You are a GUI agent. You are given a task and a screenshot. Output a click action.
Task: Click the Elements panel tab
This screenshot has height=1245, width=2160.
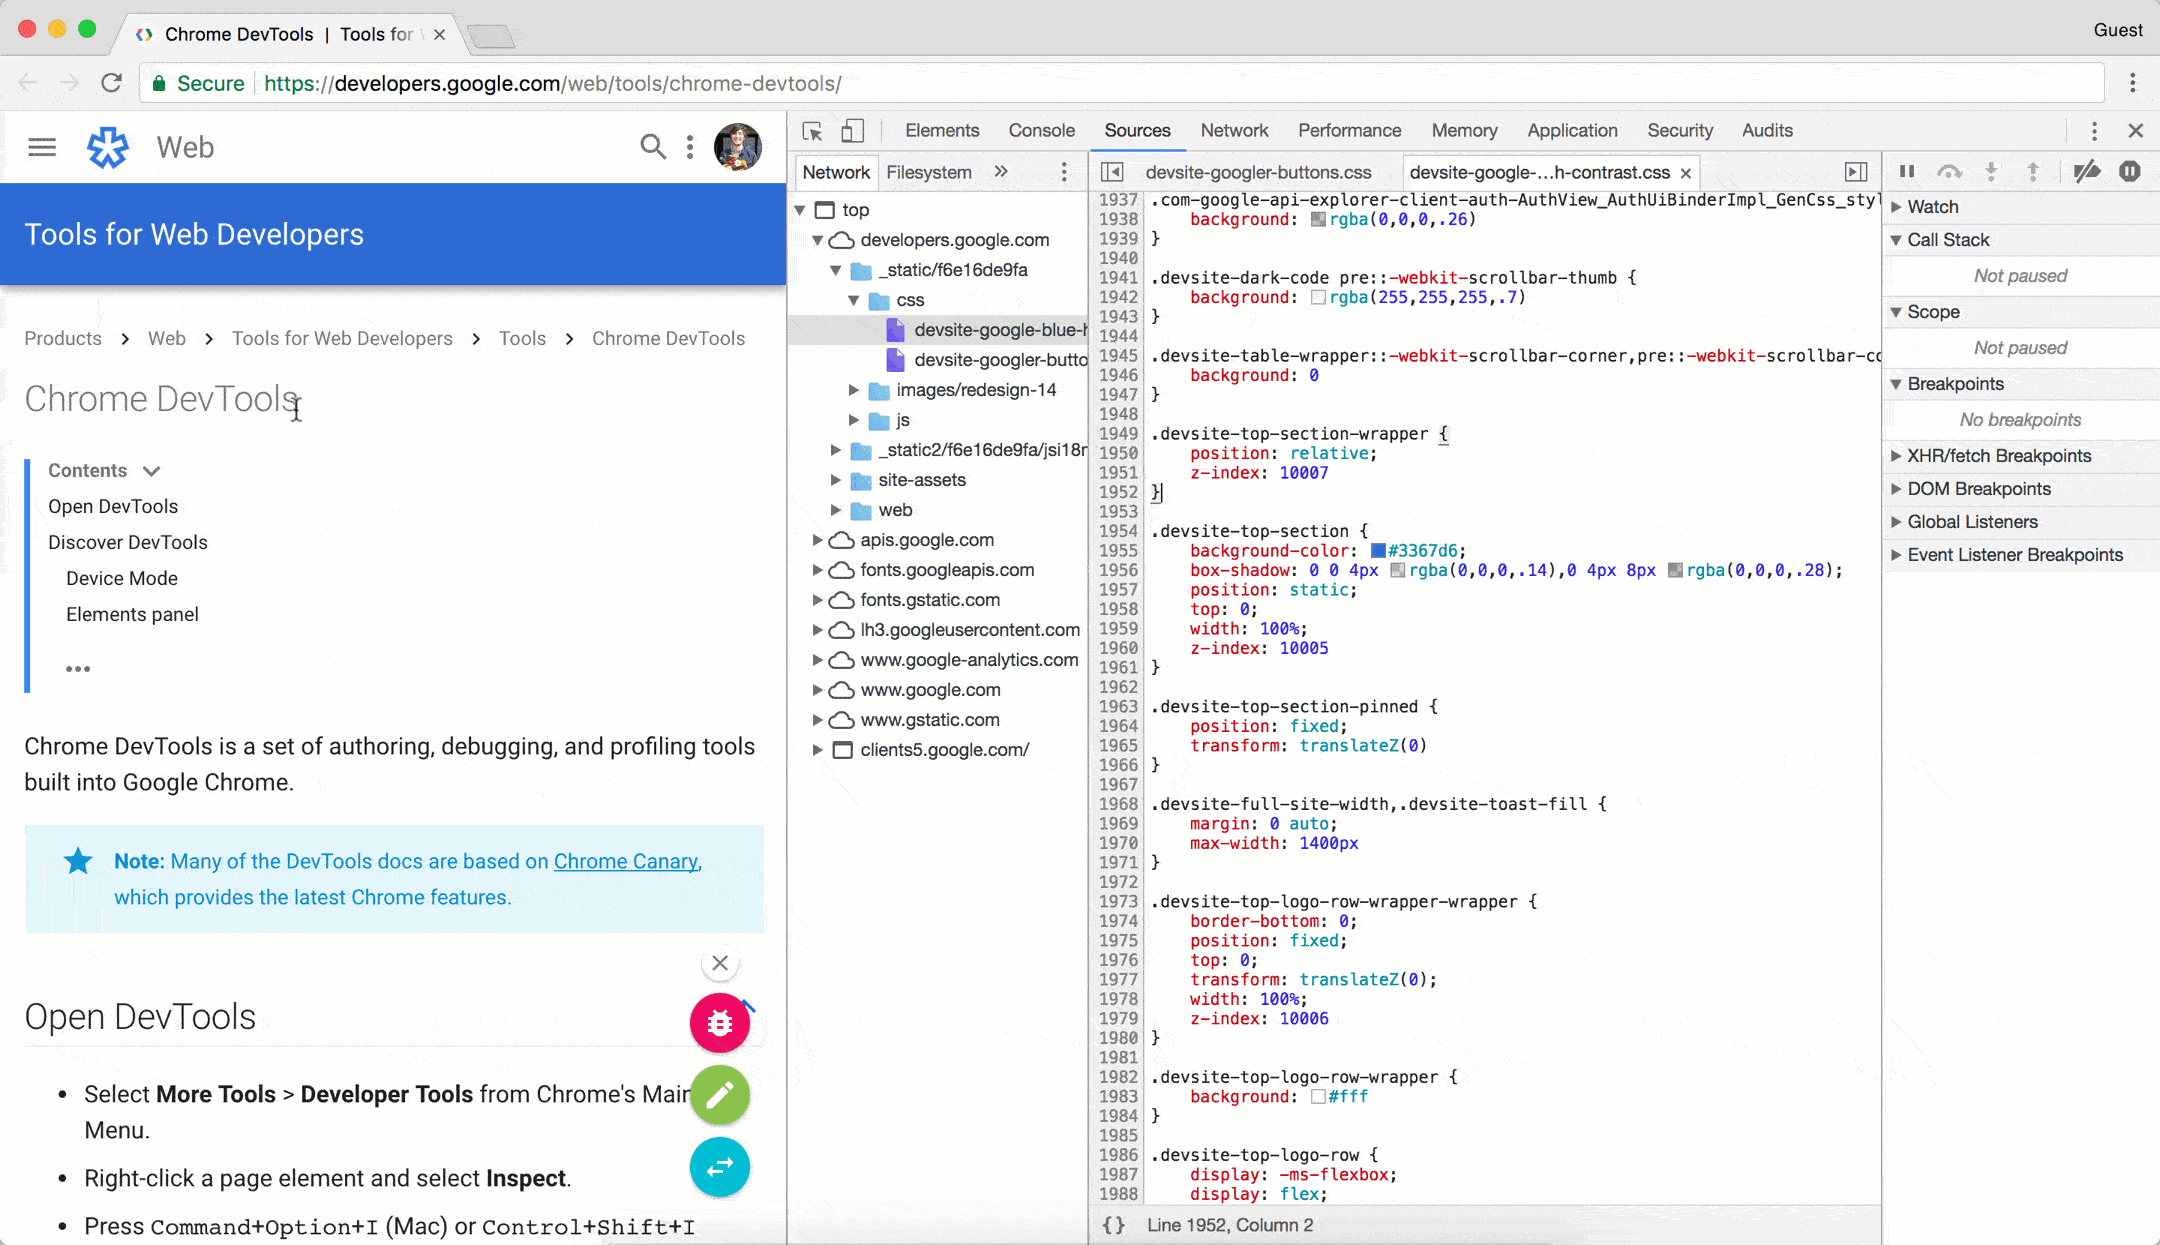pos(942,131)
